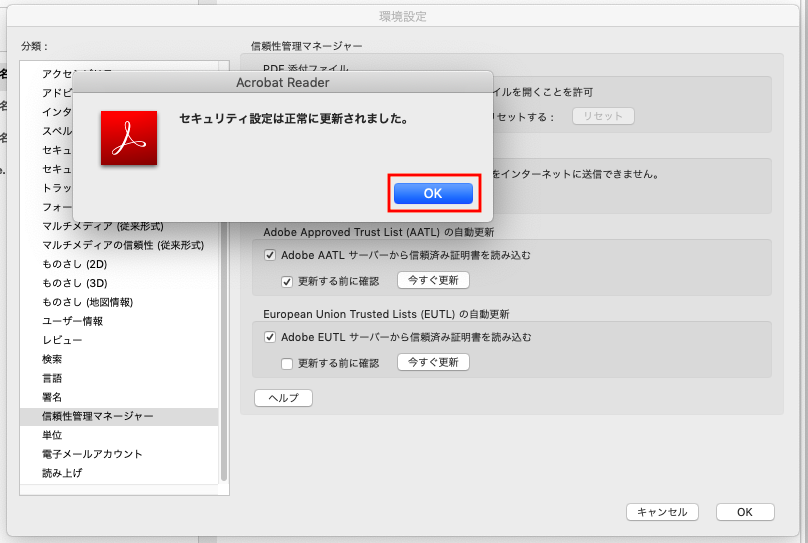Select 読み上げ category
Viewport: 808px width, 543px height.
click(119, 473)
